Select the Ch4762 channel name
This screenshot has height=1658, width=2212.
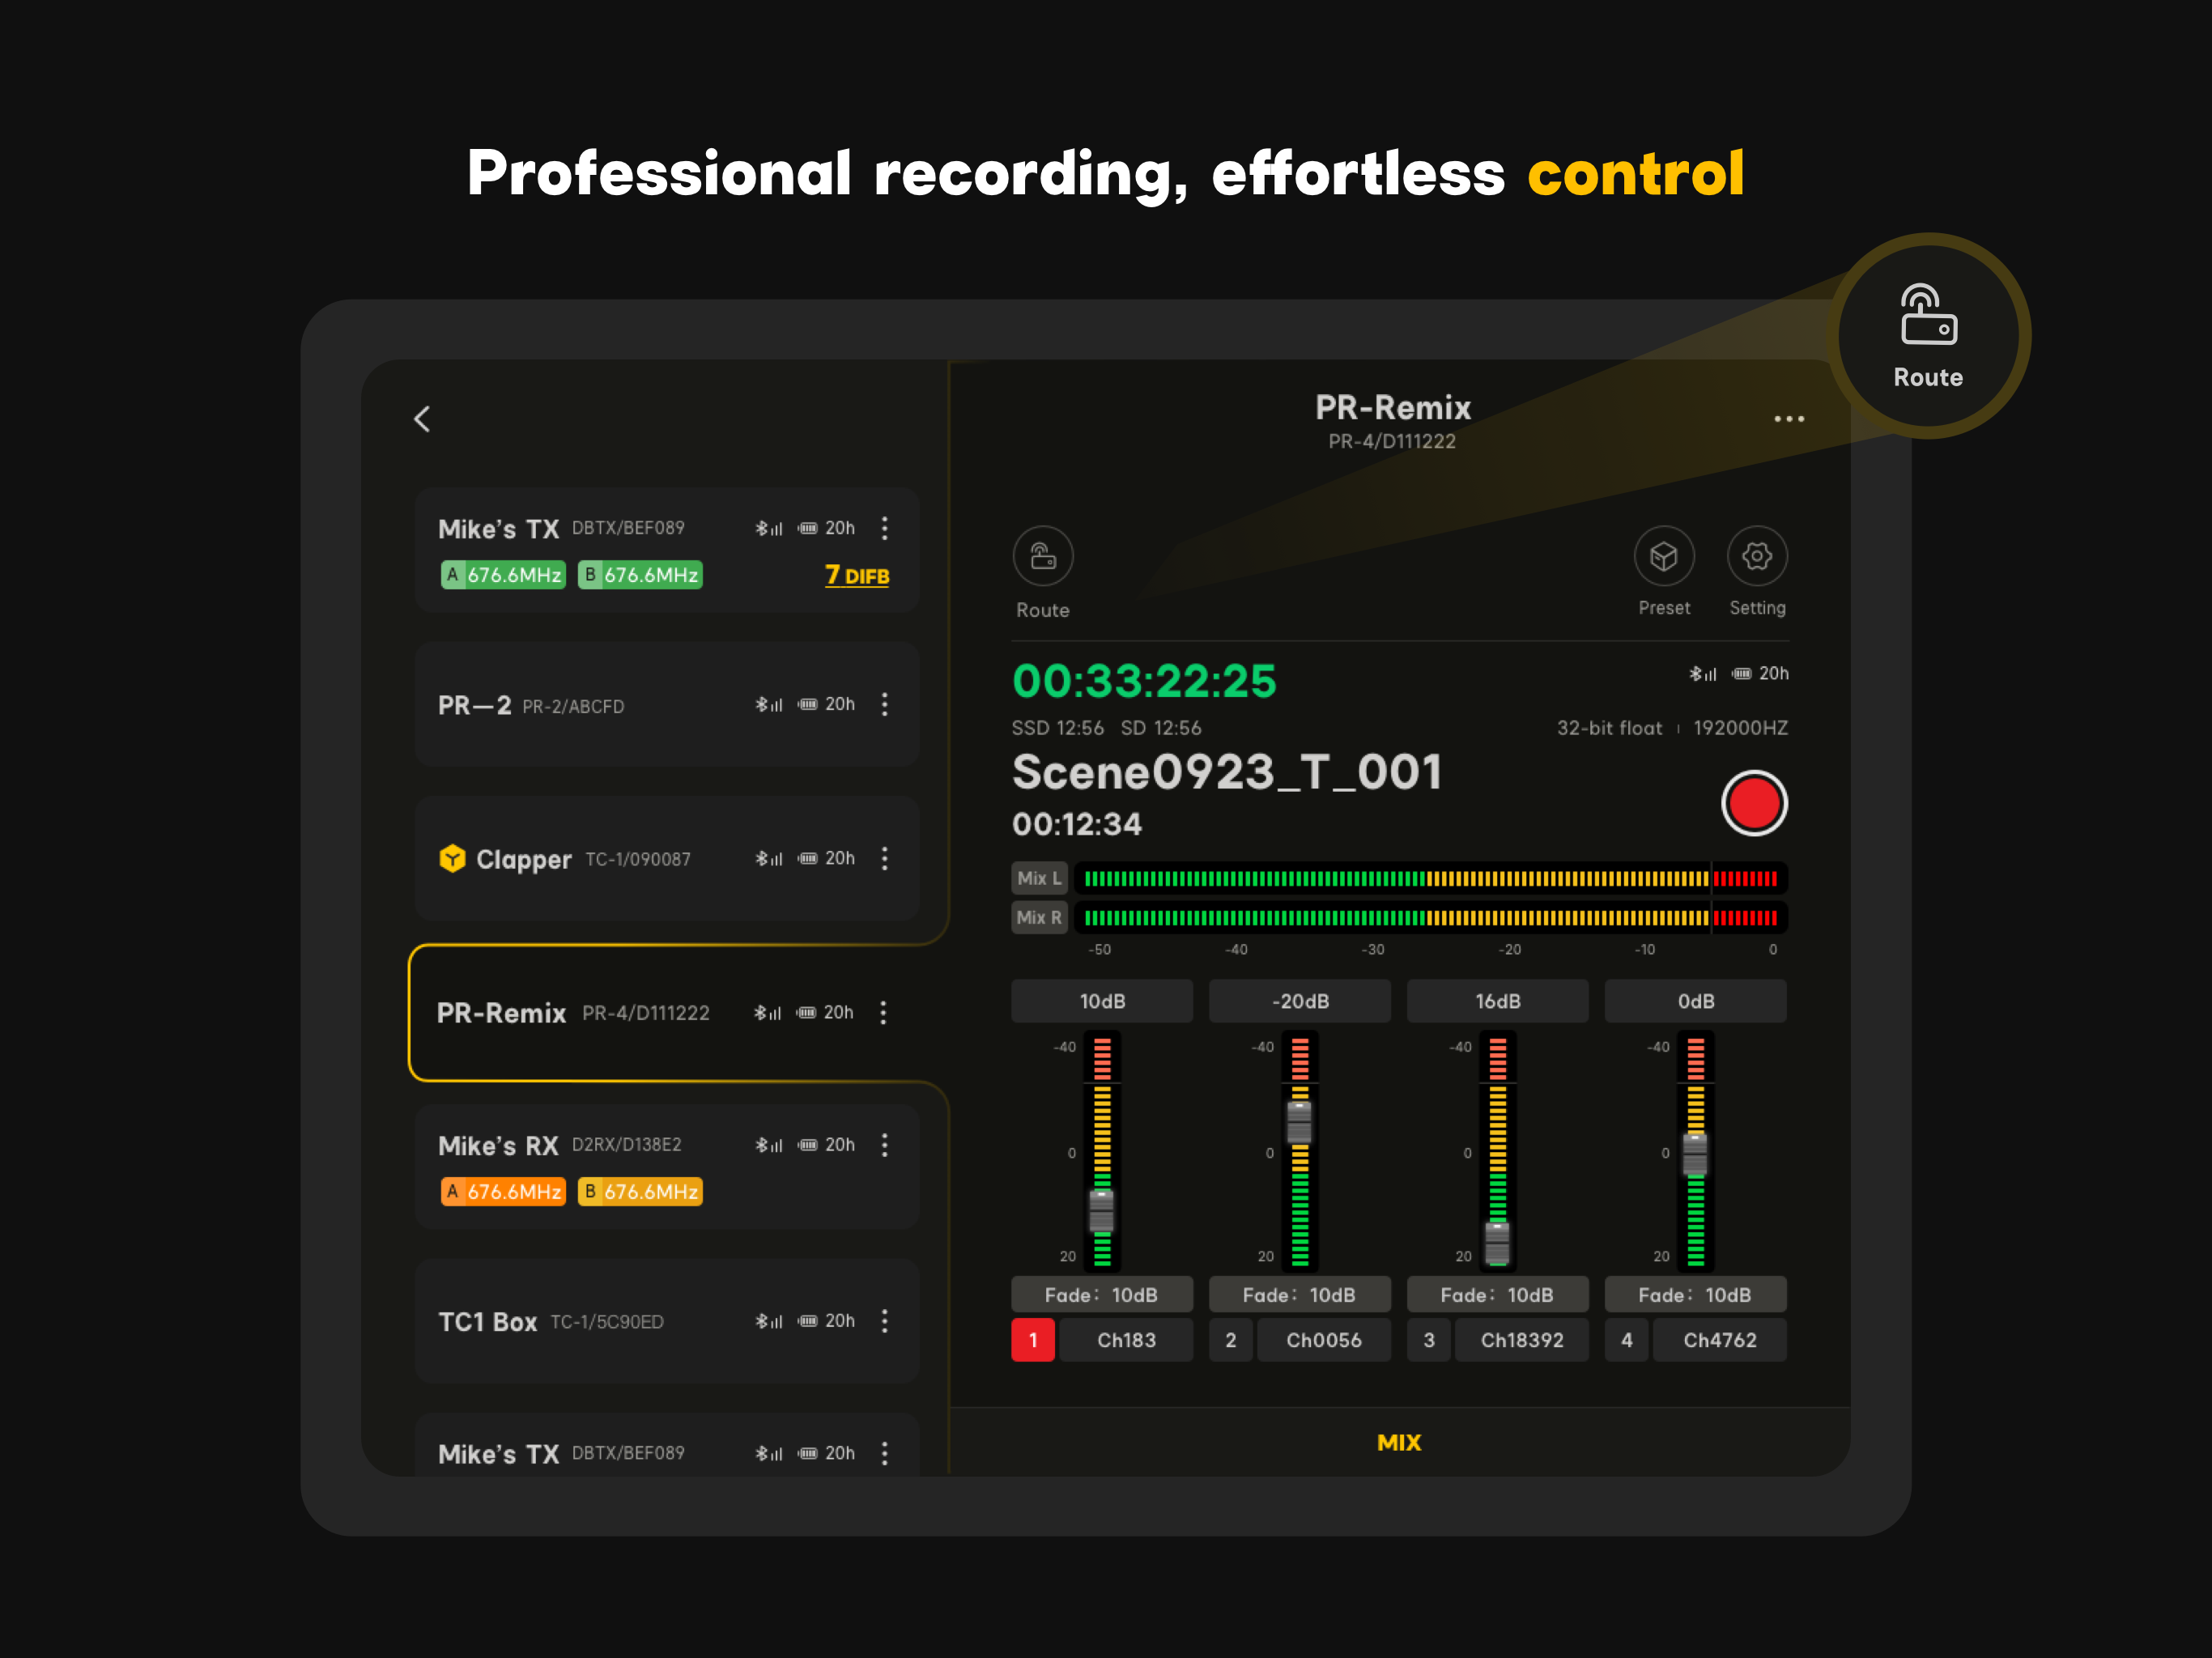point(1720,1340)
